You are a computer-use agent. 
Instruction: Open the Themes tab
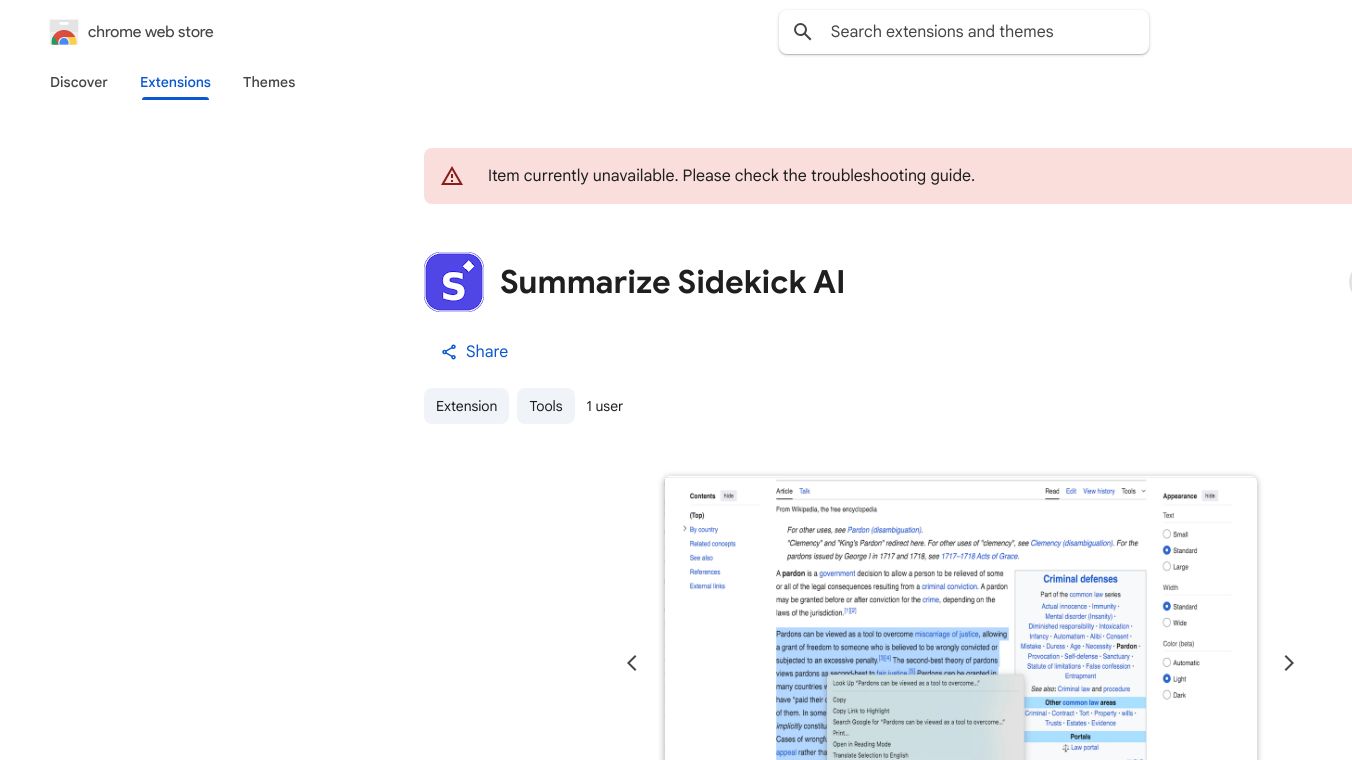(269, 82)
